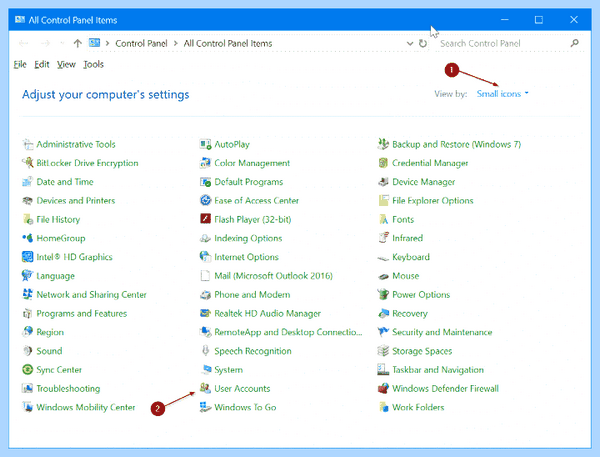
Task: Open Phone and Modem link
Action: (252, 294)
